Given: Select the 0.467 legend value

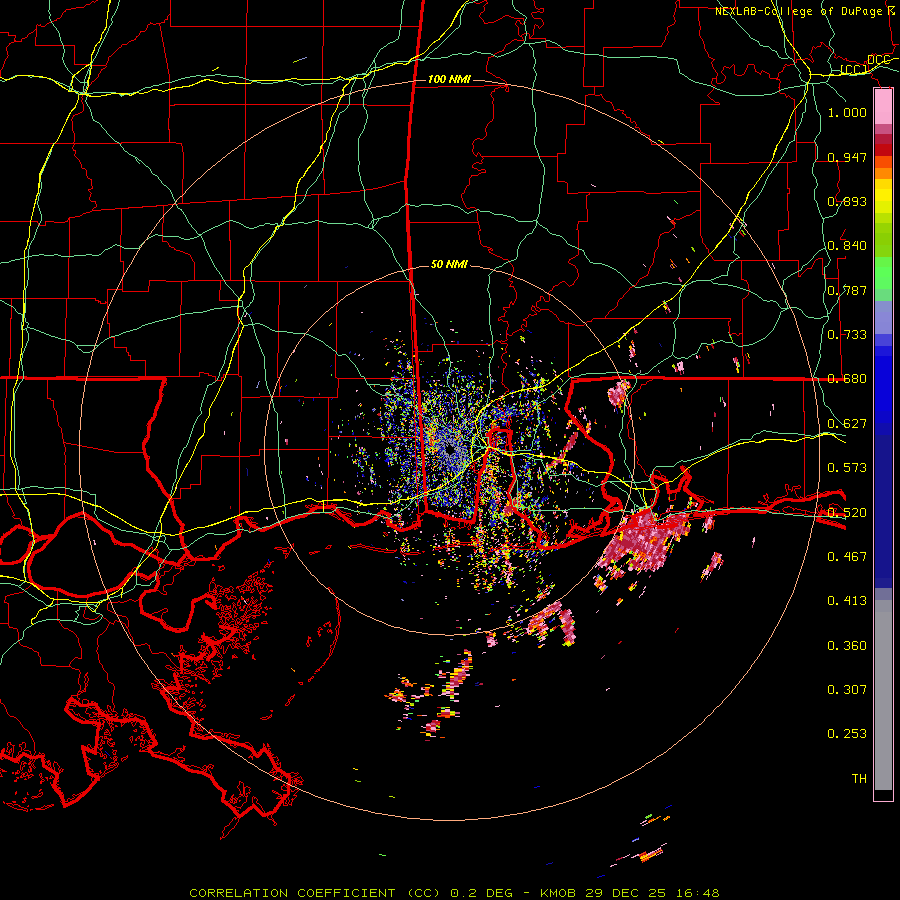Looking at the screenshot, I should pyautogui.click(x=847, y=557).
